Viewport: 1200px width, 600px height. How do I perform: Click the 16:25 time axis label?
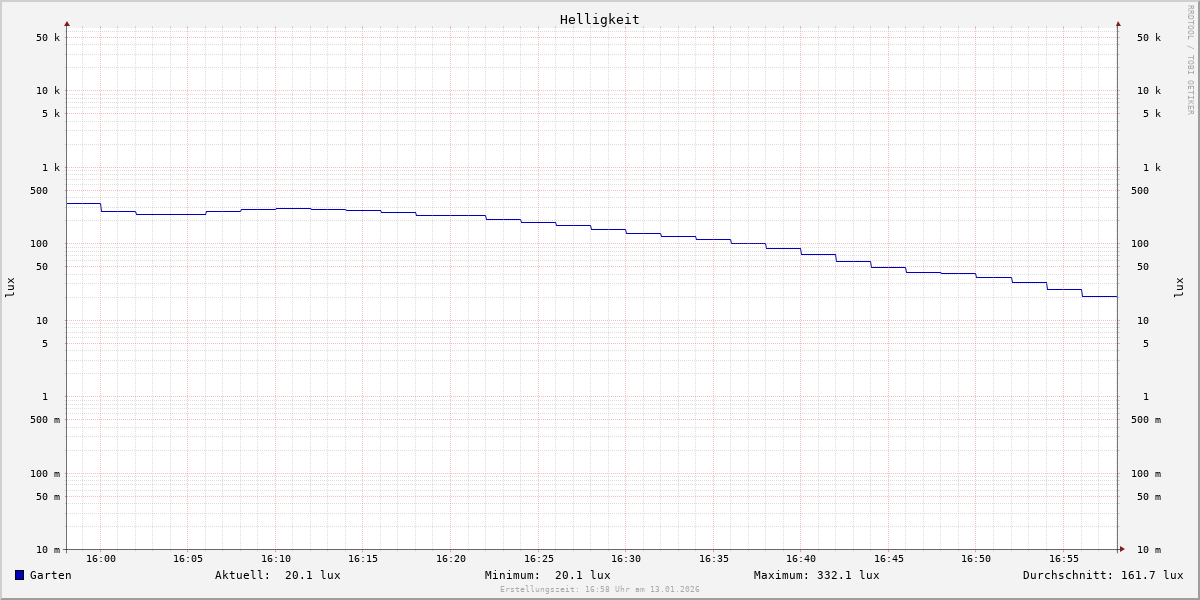tap(539, 559)
